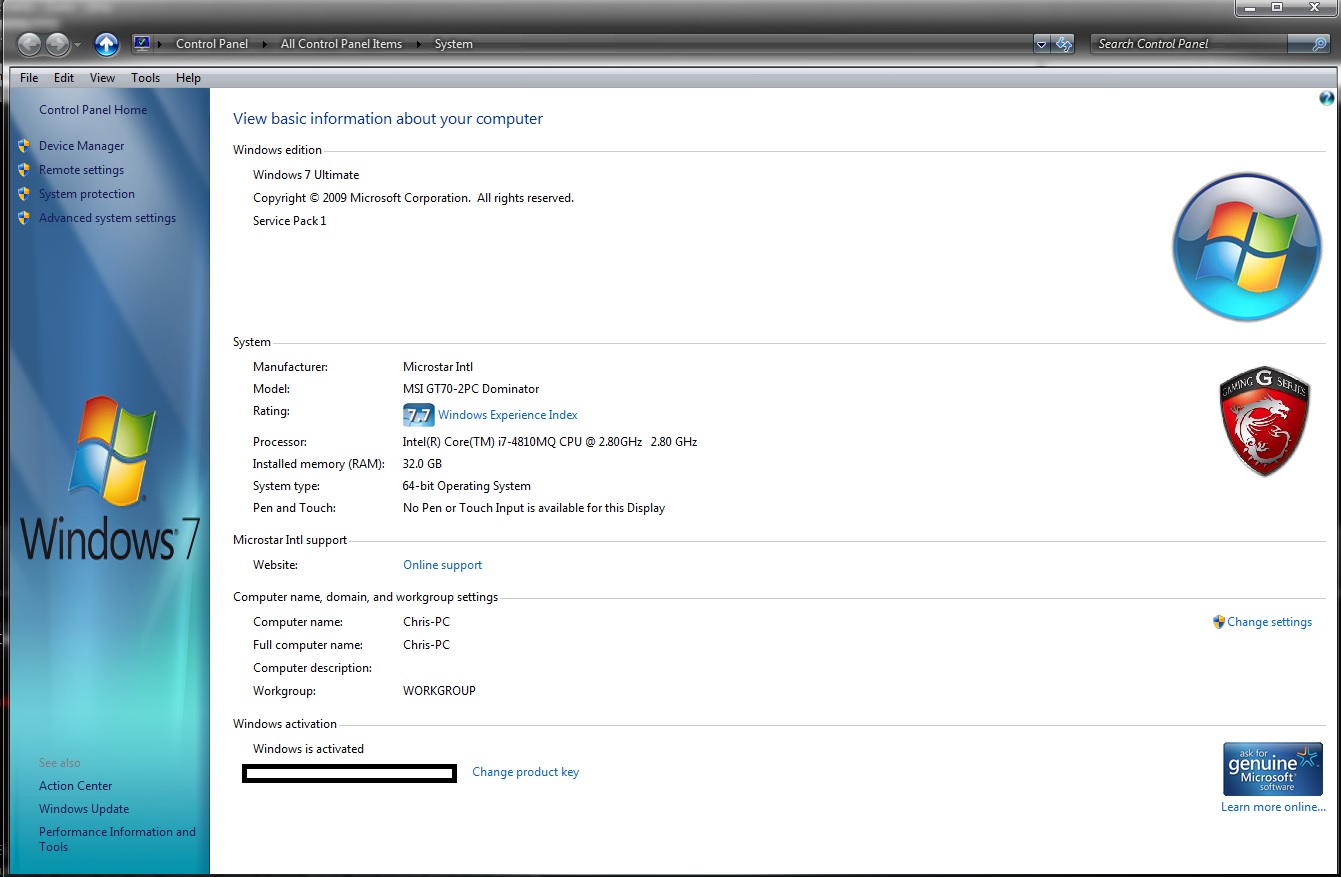Click the 7.7 Windows Experience rating badge

418,415
